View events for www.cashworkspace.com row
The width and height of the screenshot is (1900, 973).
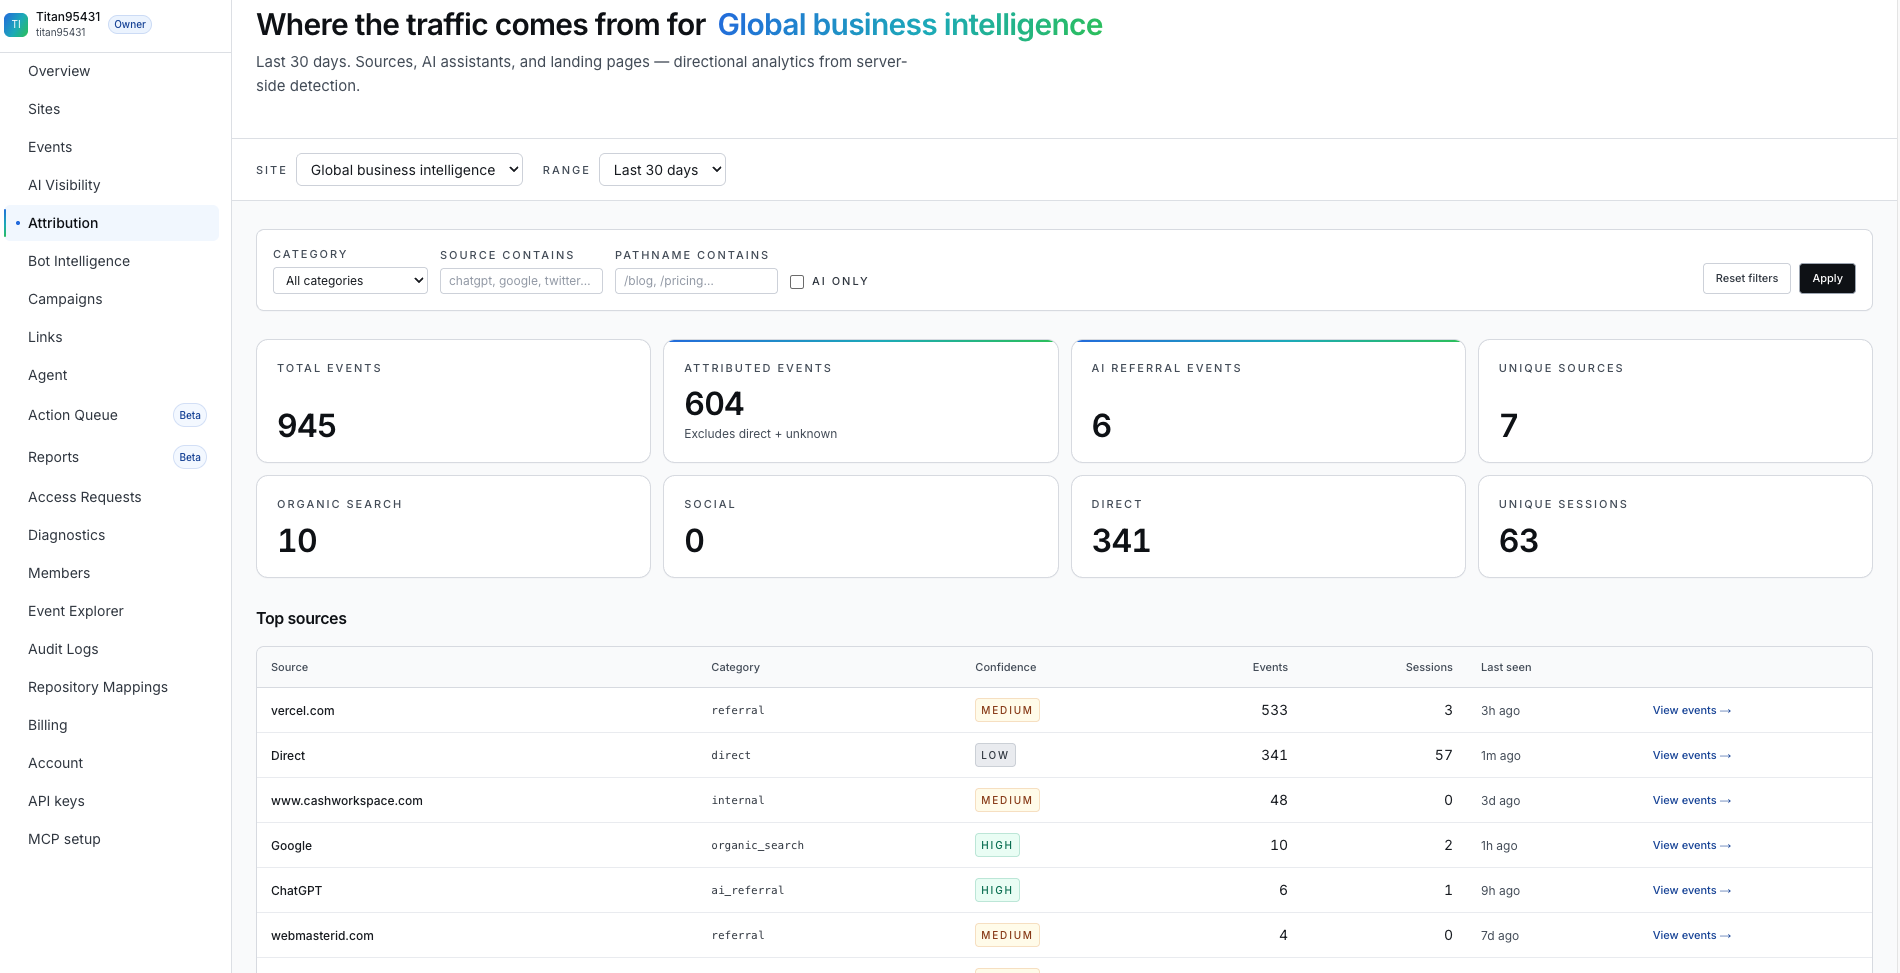pyautogui.click(x=1691, y=800)
